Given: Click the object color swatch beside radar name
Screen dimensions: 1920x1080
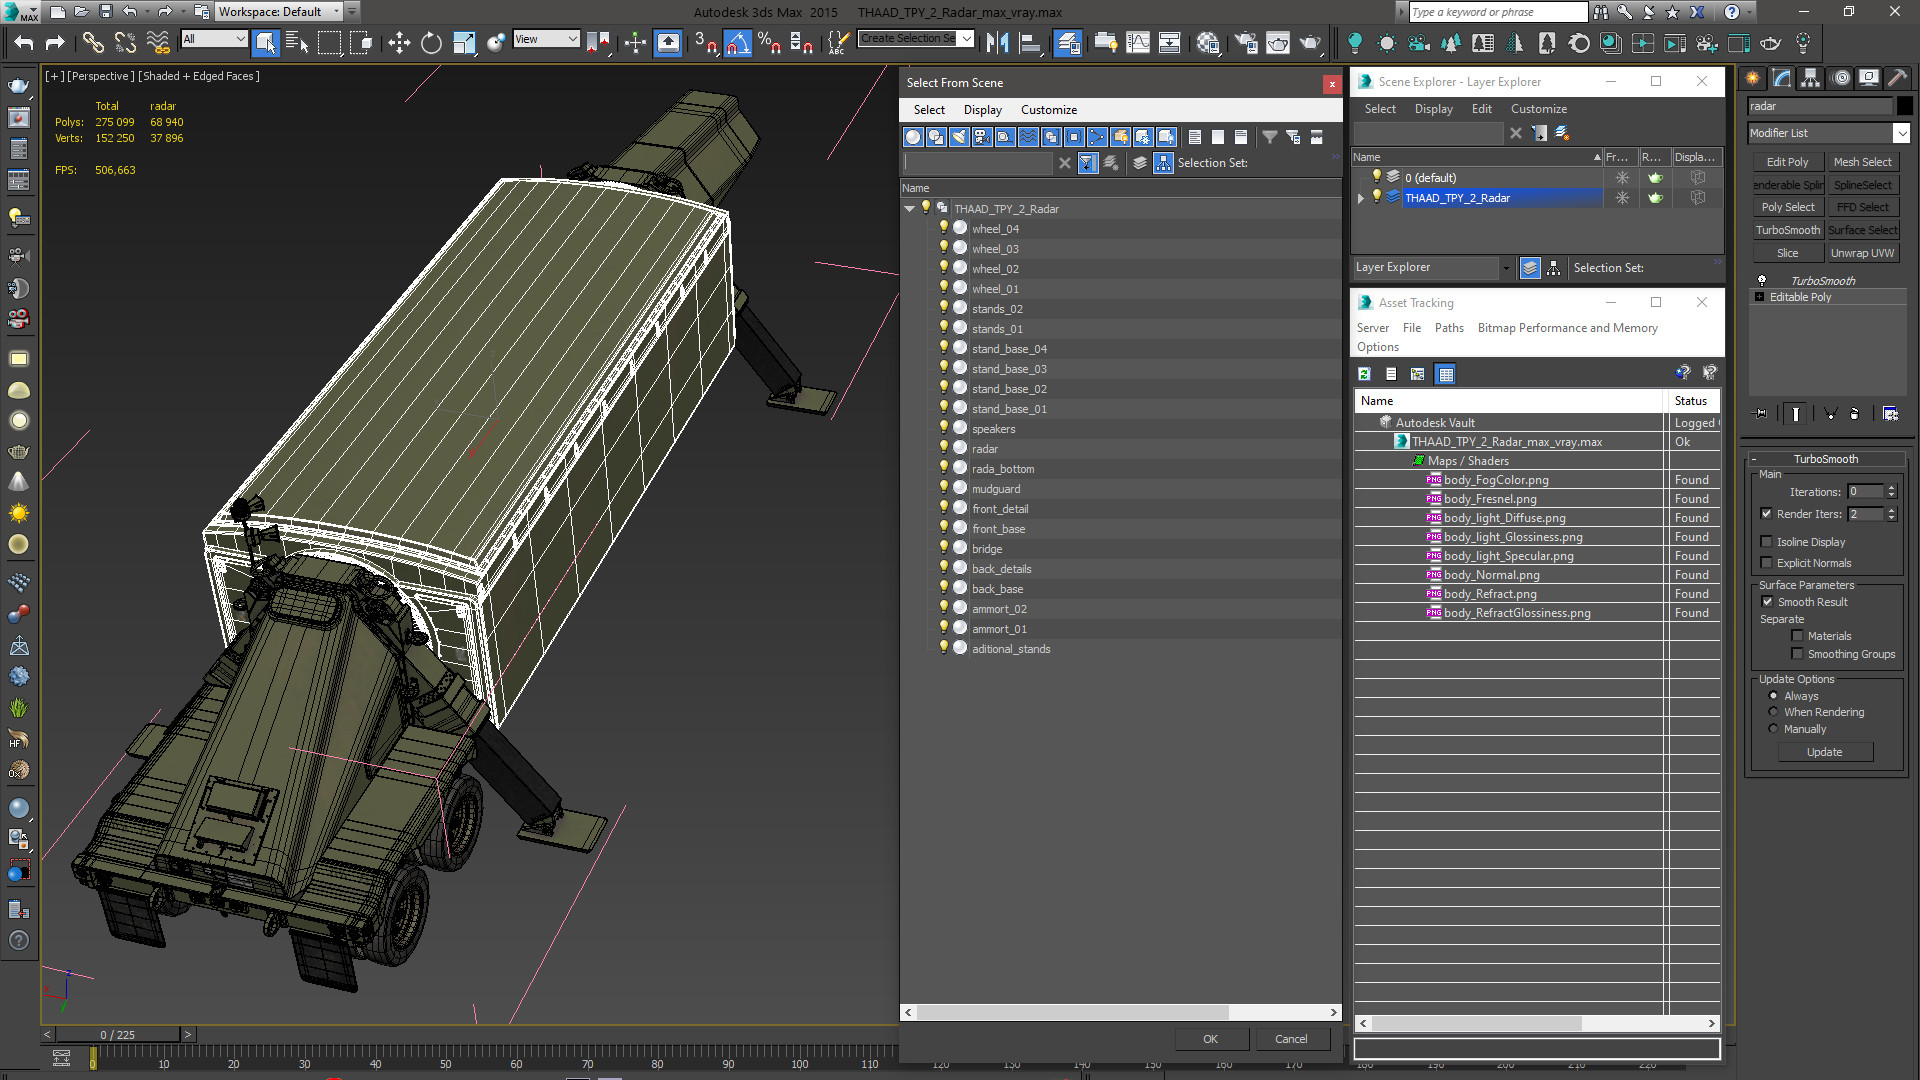Looking at the screenshot, I should (x=1904, y=106).
